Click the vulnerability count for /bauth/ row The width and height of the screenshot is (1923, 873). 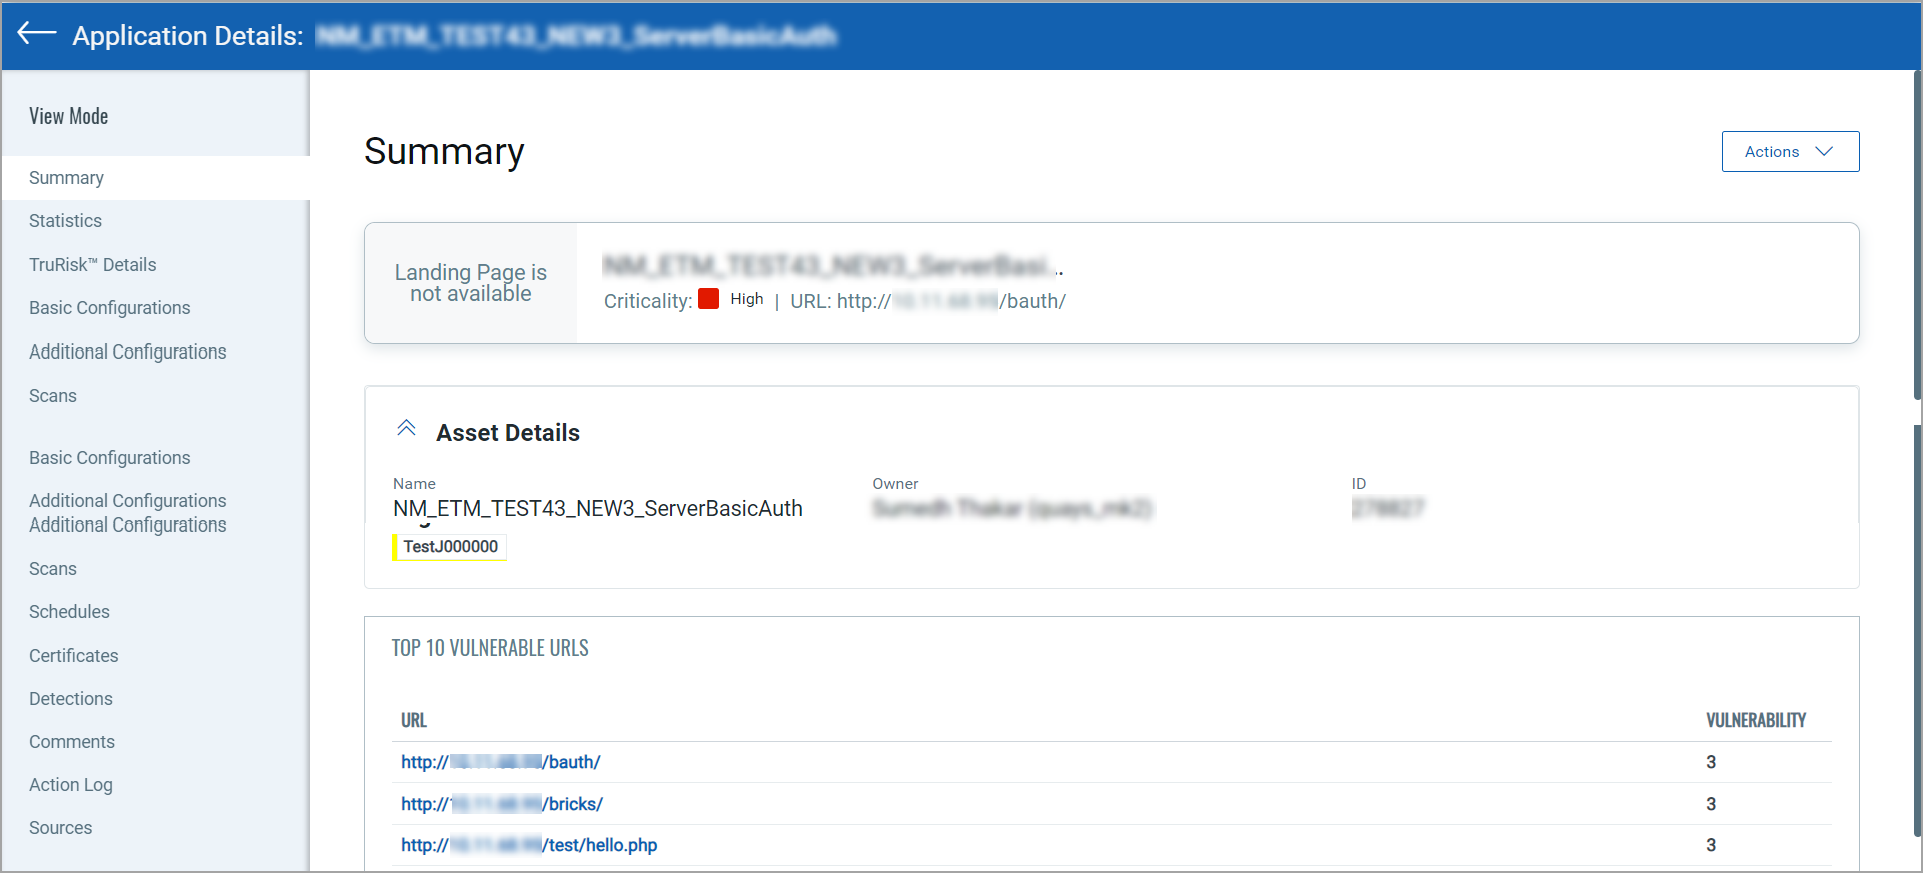click(x=1711, y=762)
